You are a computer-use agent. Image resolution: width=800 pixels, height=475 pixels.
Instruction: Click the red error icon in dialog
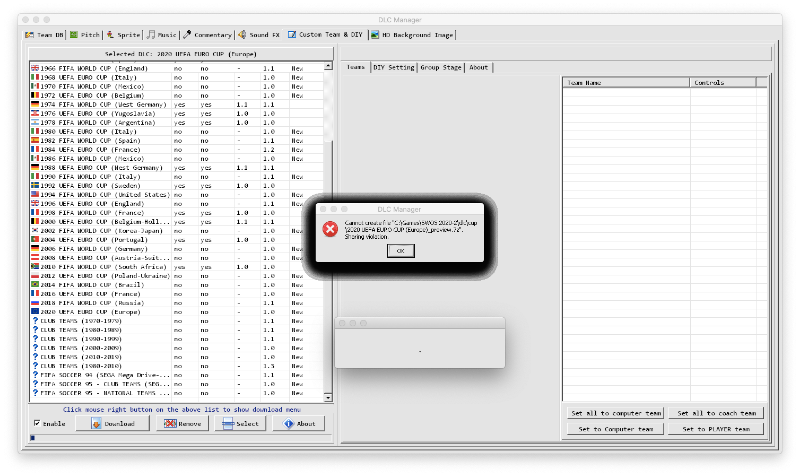[x=330, y=229]
